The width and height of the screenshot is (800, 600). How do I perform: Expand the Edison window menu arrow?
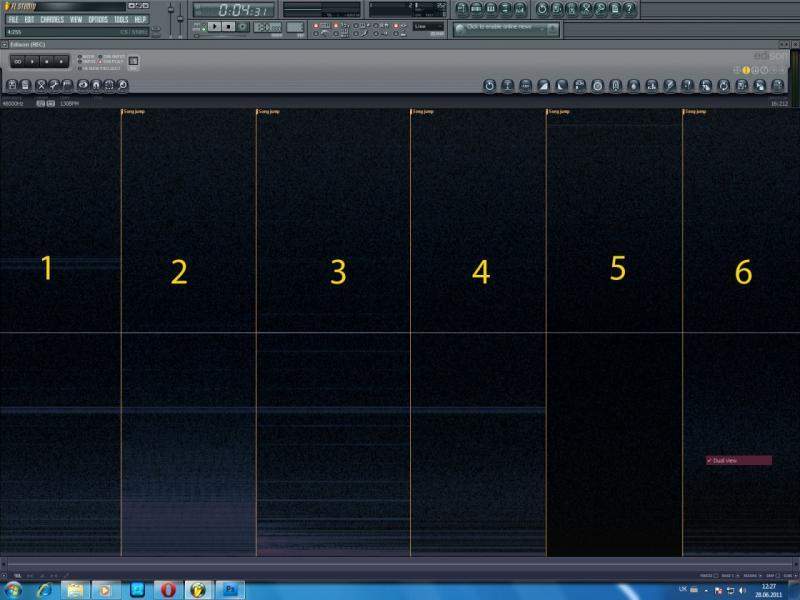5,45
